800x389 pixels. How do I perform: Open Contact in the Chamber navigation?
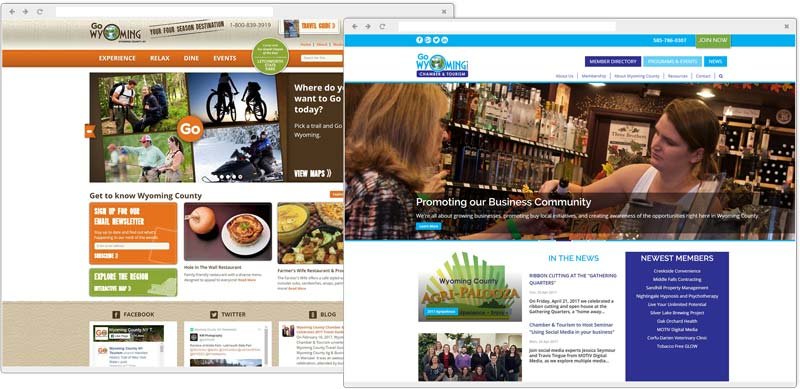point(703,76)
